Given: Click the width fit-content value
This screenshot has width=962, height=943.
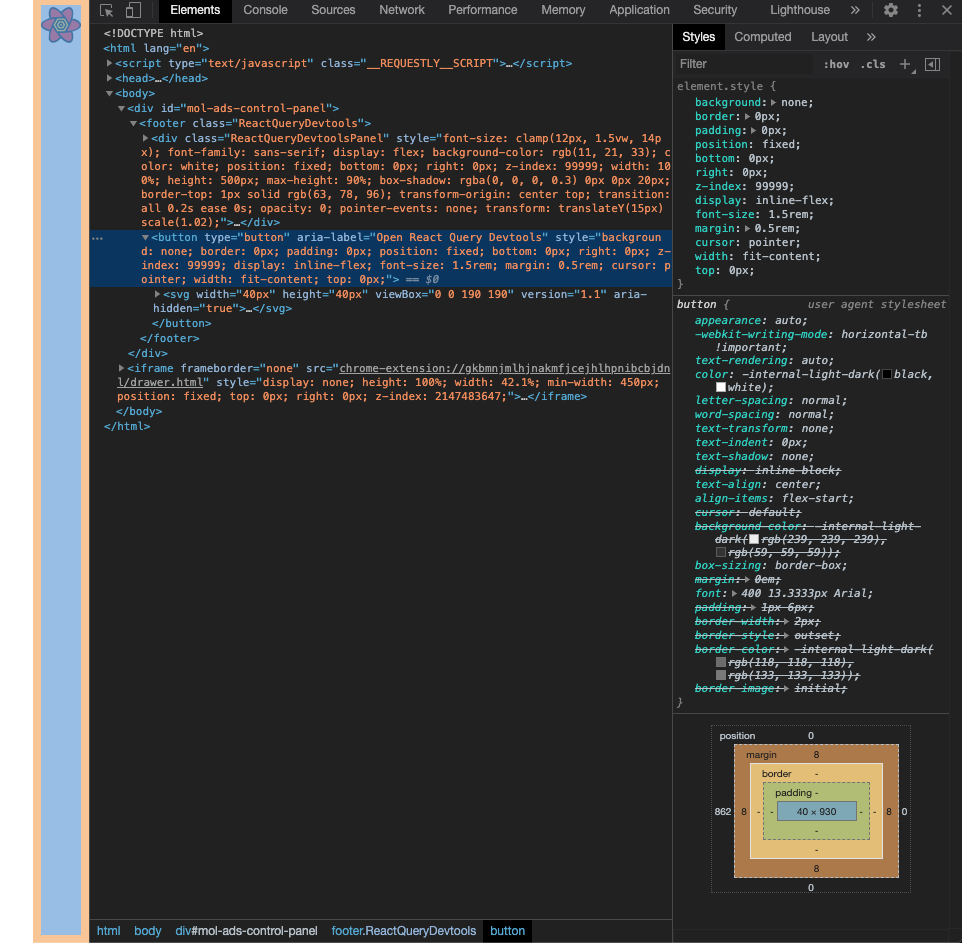Looking at the screenshot, I should pos(779,256).
